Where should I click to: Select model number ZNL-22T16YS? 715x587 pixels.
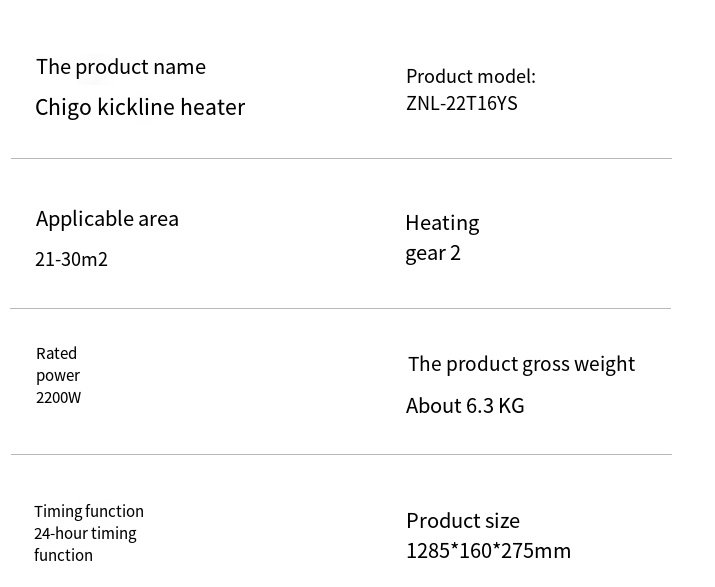click(462, 104)
